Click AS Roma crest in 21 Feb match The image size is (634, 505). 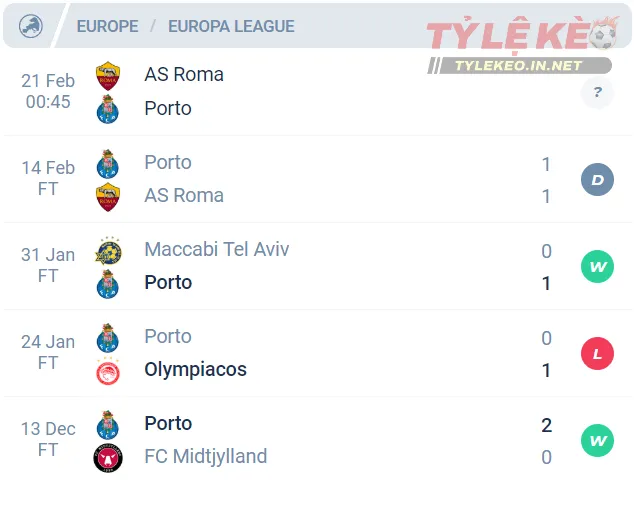pyautogui.click(x=108, y=75)
